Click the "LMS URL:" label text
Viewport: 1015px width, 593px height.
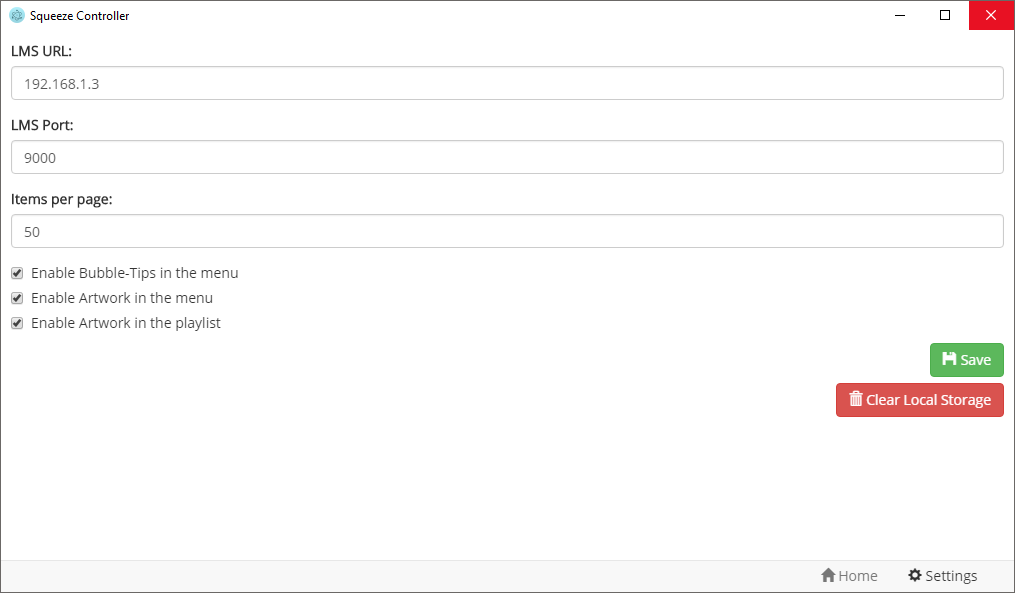(x=41, y=51)
